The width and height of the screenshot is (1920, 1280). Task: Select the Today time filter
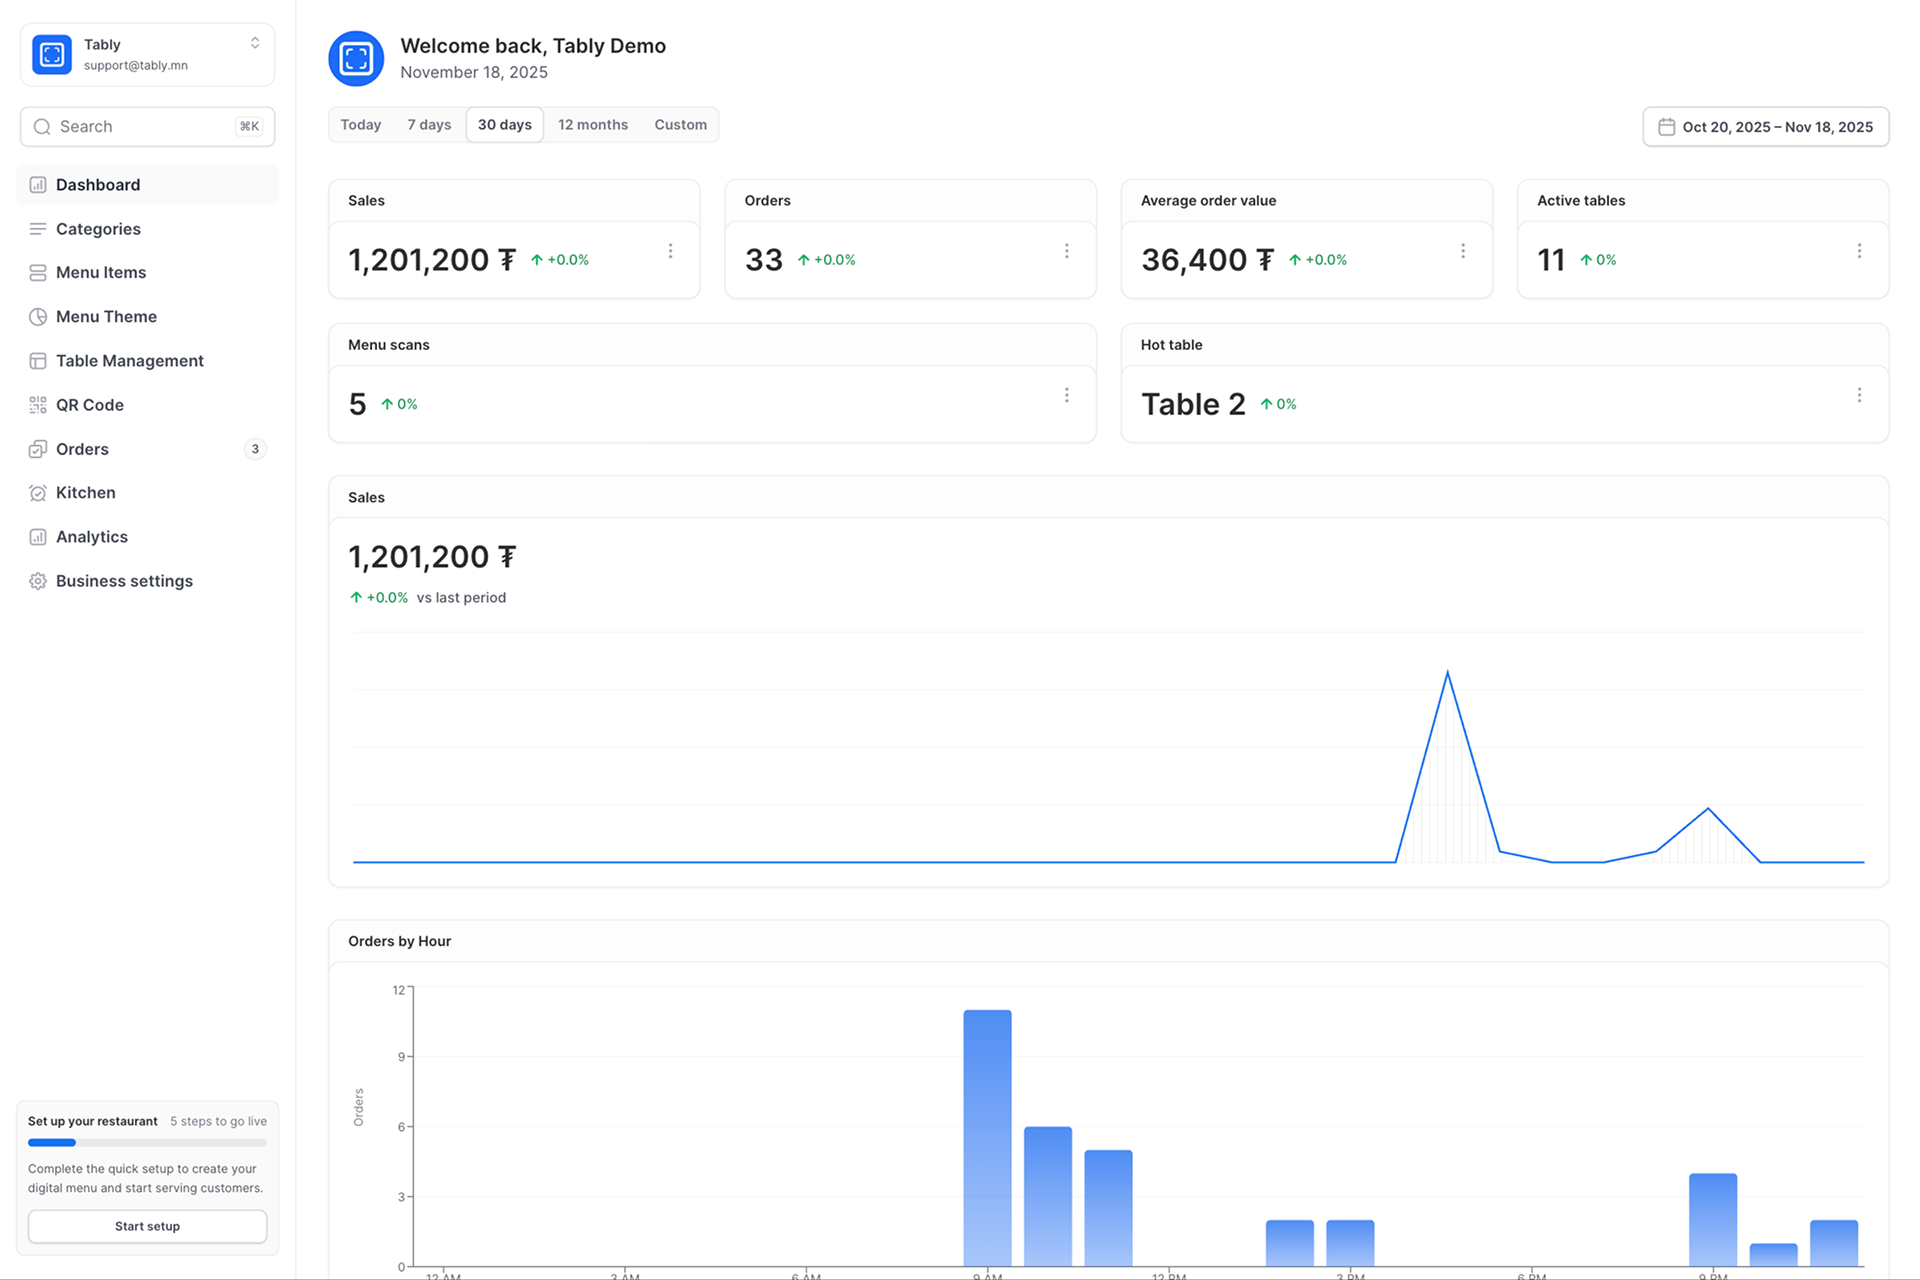tap(360, 124)
